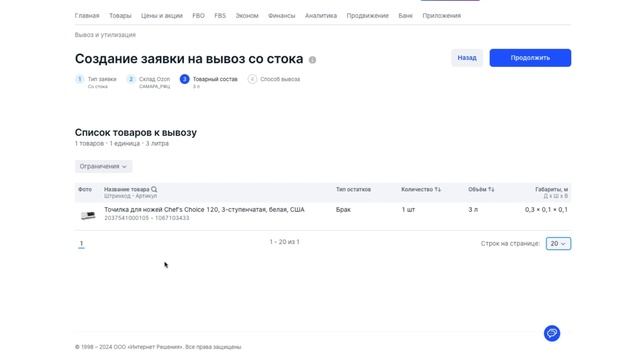
Task: Click the 1 – 20 из 1 counter
Action: click(x=284, y=242)
